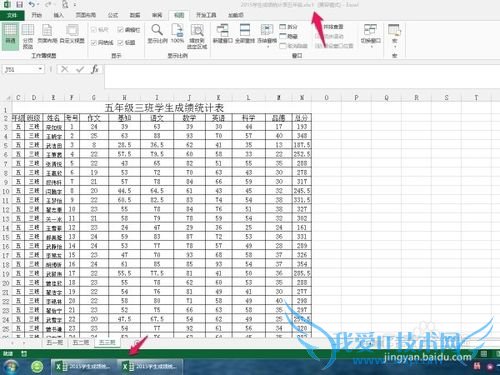This screenshot has width=500, height=375.
Task: Click the 全部重排 arrange all icon
Action: click(x=245, y=34)
